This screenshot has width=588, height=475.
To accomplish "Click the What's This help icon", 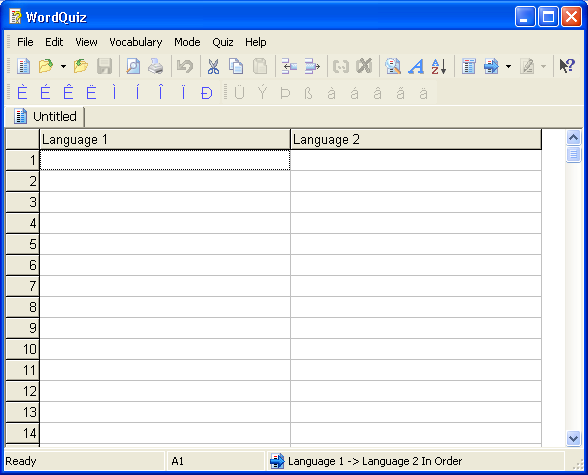I will (x=567, y=66).
